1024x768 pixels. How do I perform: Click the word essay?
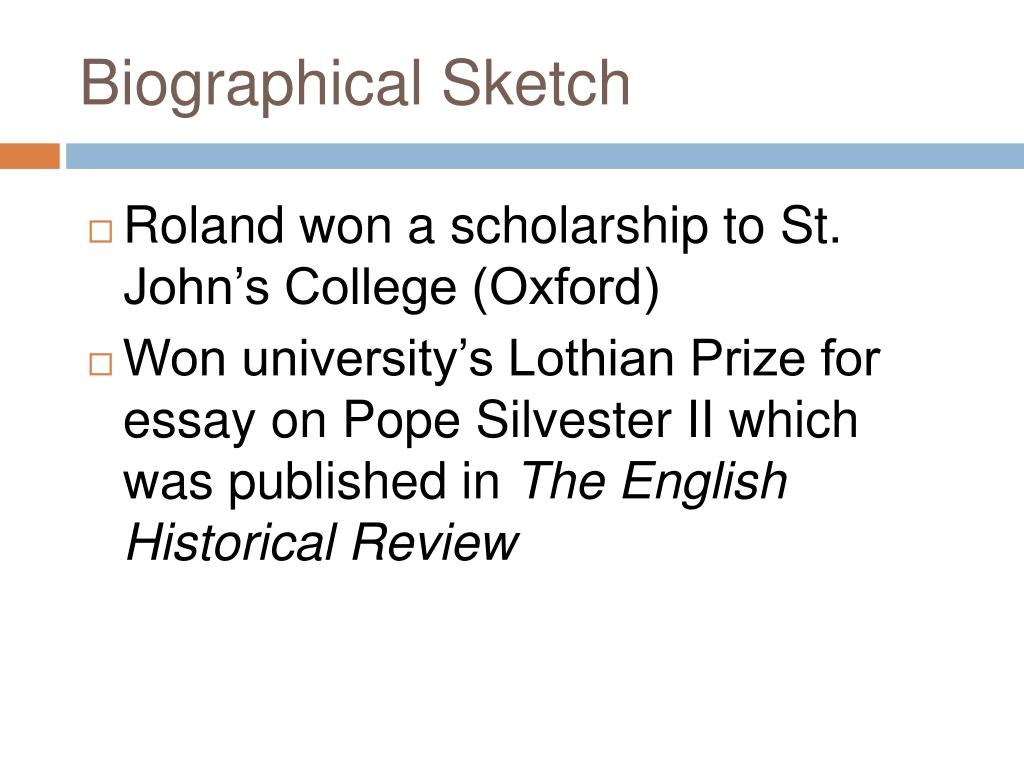pyautogui.click(x=189, y=421)
